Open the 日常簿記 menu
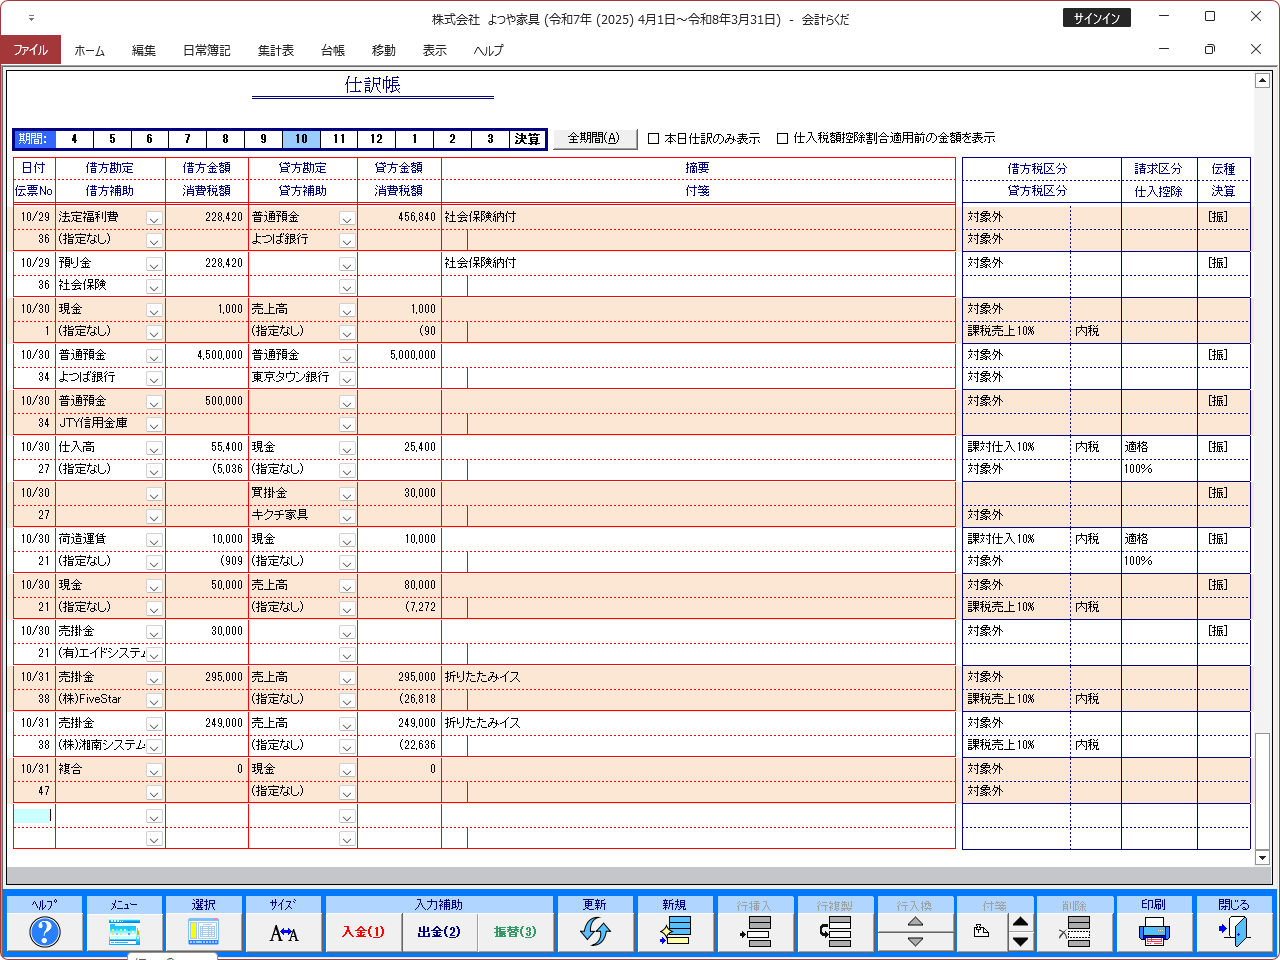Viewport: 1280px width, 960px height. point(206,50)
